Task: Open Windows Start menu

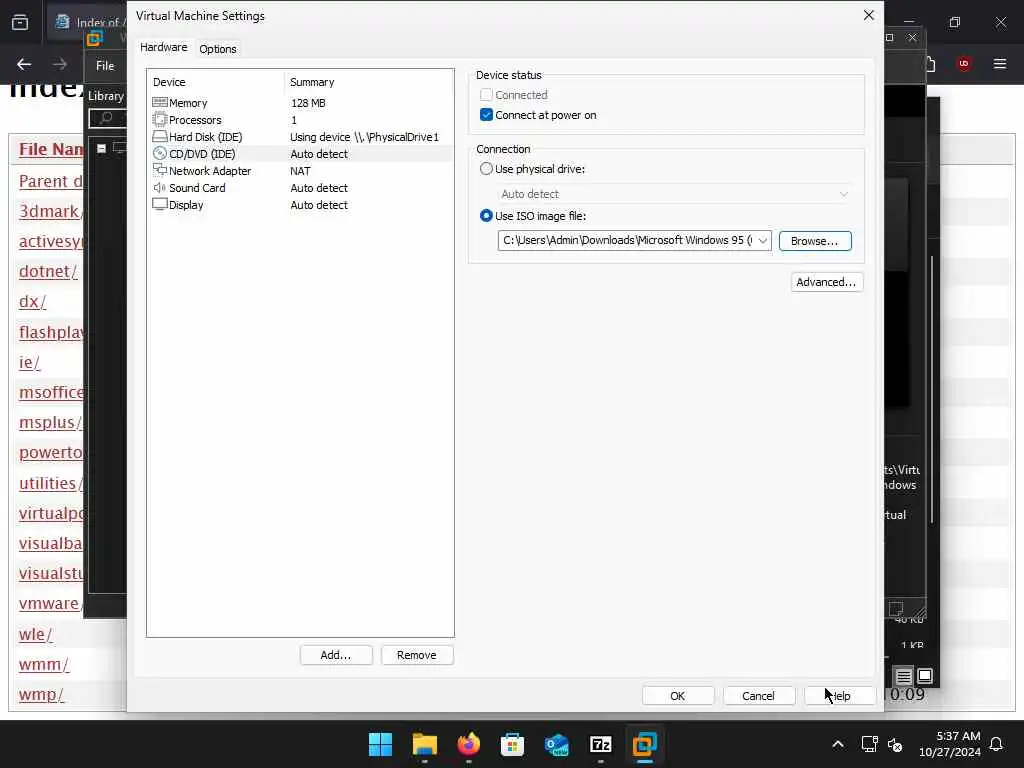Action: 380,744
